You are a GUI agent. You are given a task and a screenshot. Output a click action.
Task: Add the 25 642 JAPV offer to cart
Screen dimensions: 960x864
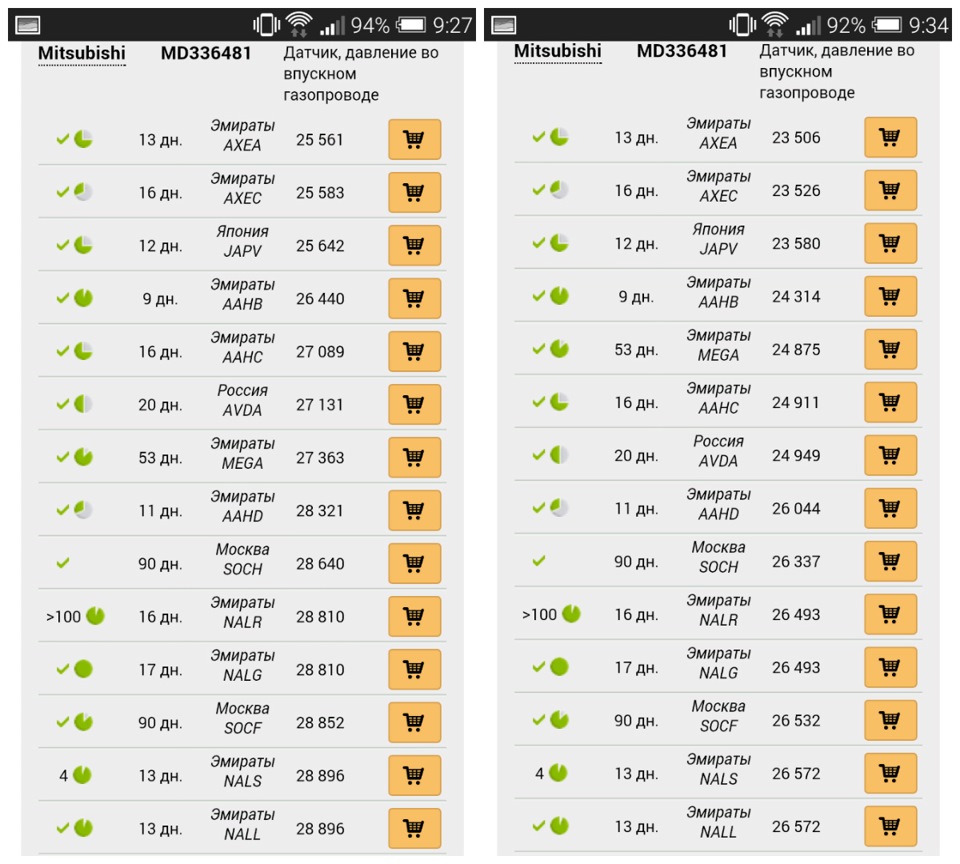click(x=414, y=246)
